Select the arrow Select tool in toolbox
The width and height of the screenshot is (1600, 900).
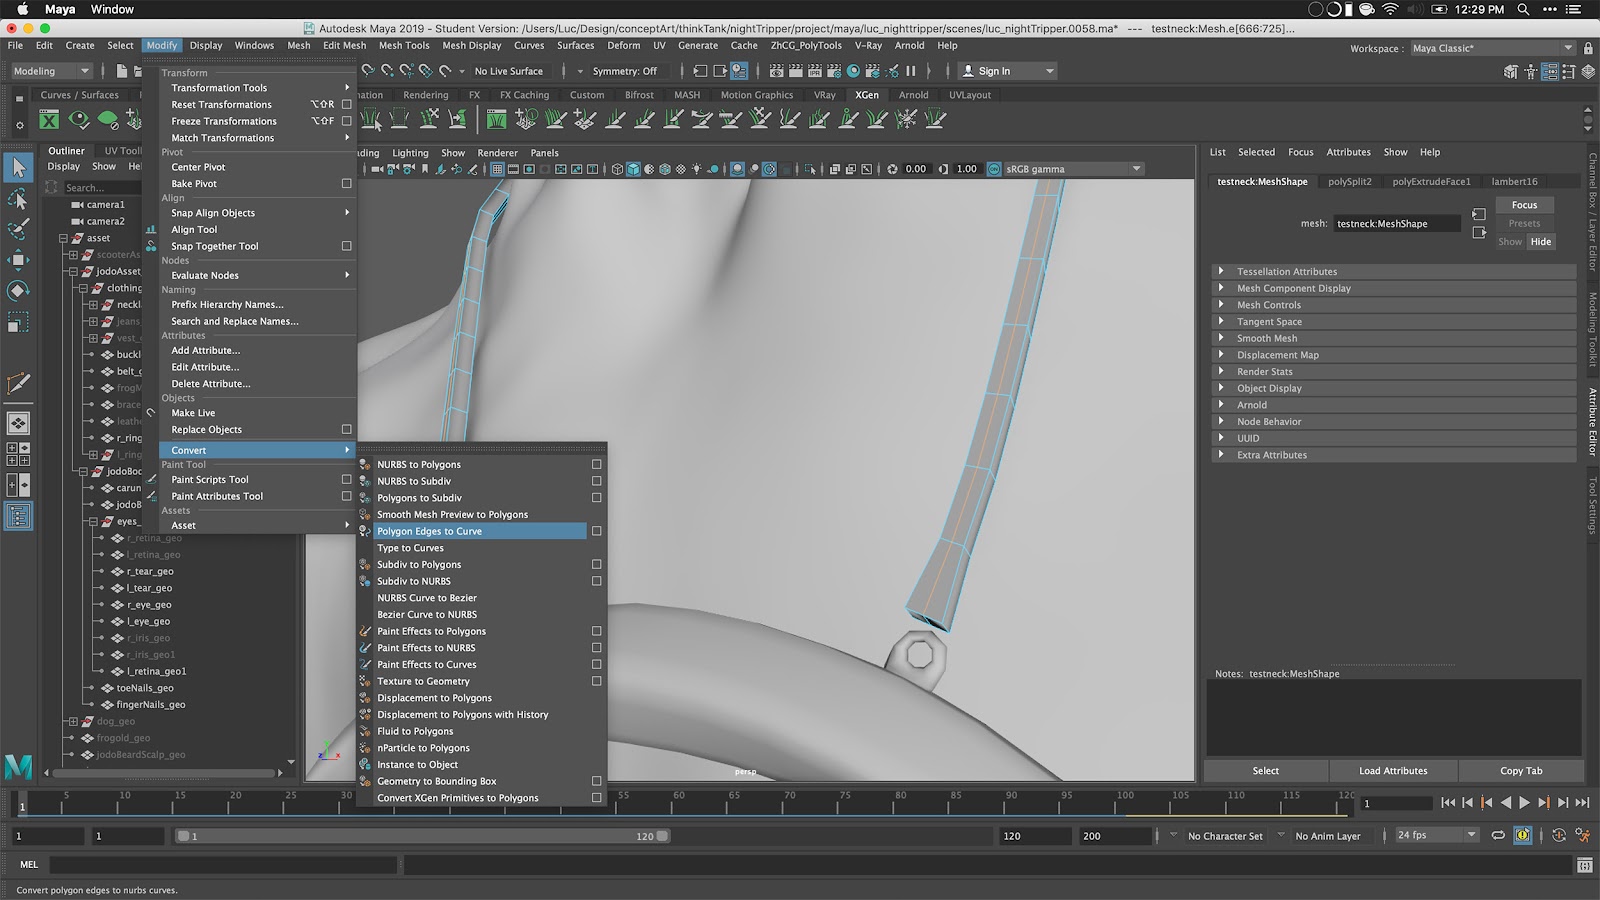[x=18, y=167]
